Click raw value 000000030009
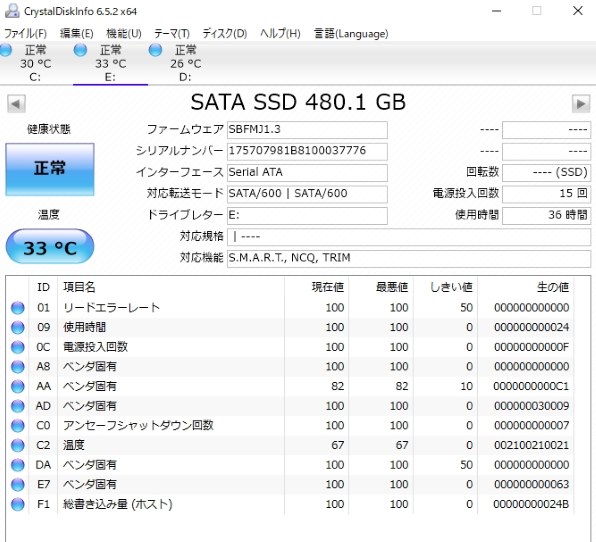596x542 pixels. click(x=531, y=406)
